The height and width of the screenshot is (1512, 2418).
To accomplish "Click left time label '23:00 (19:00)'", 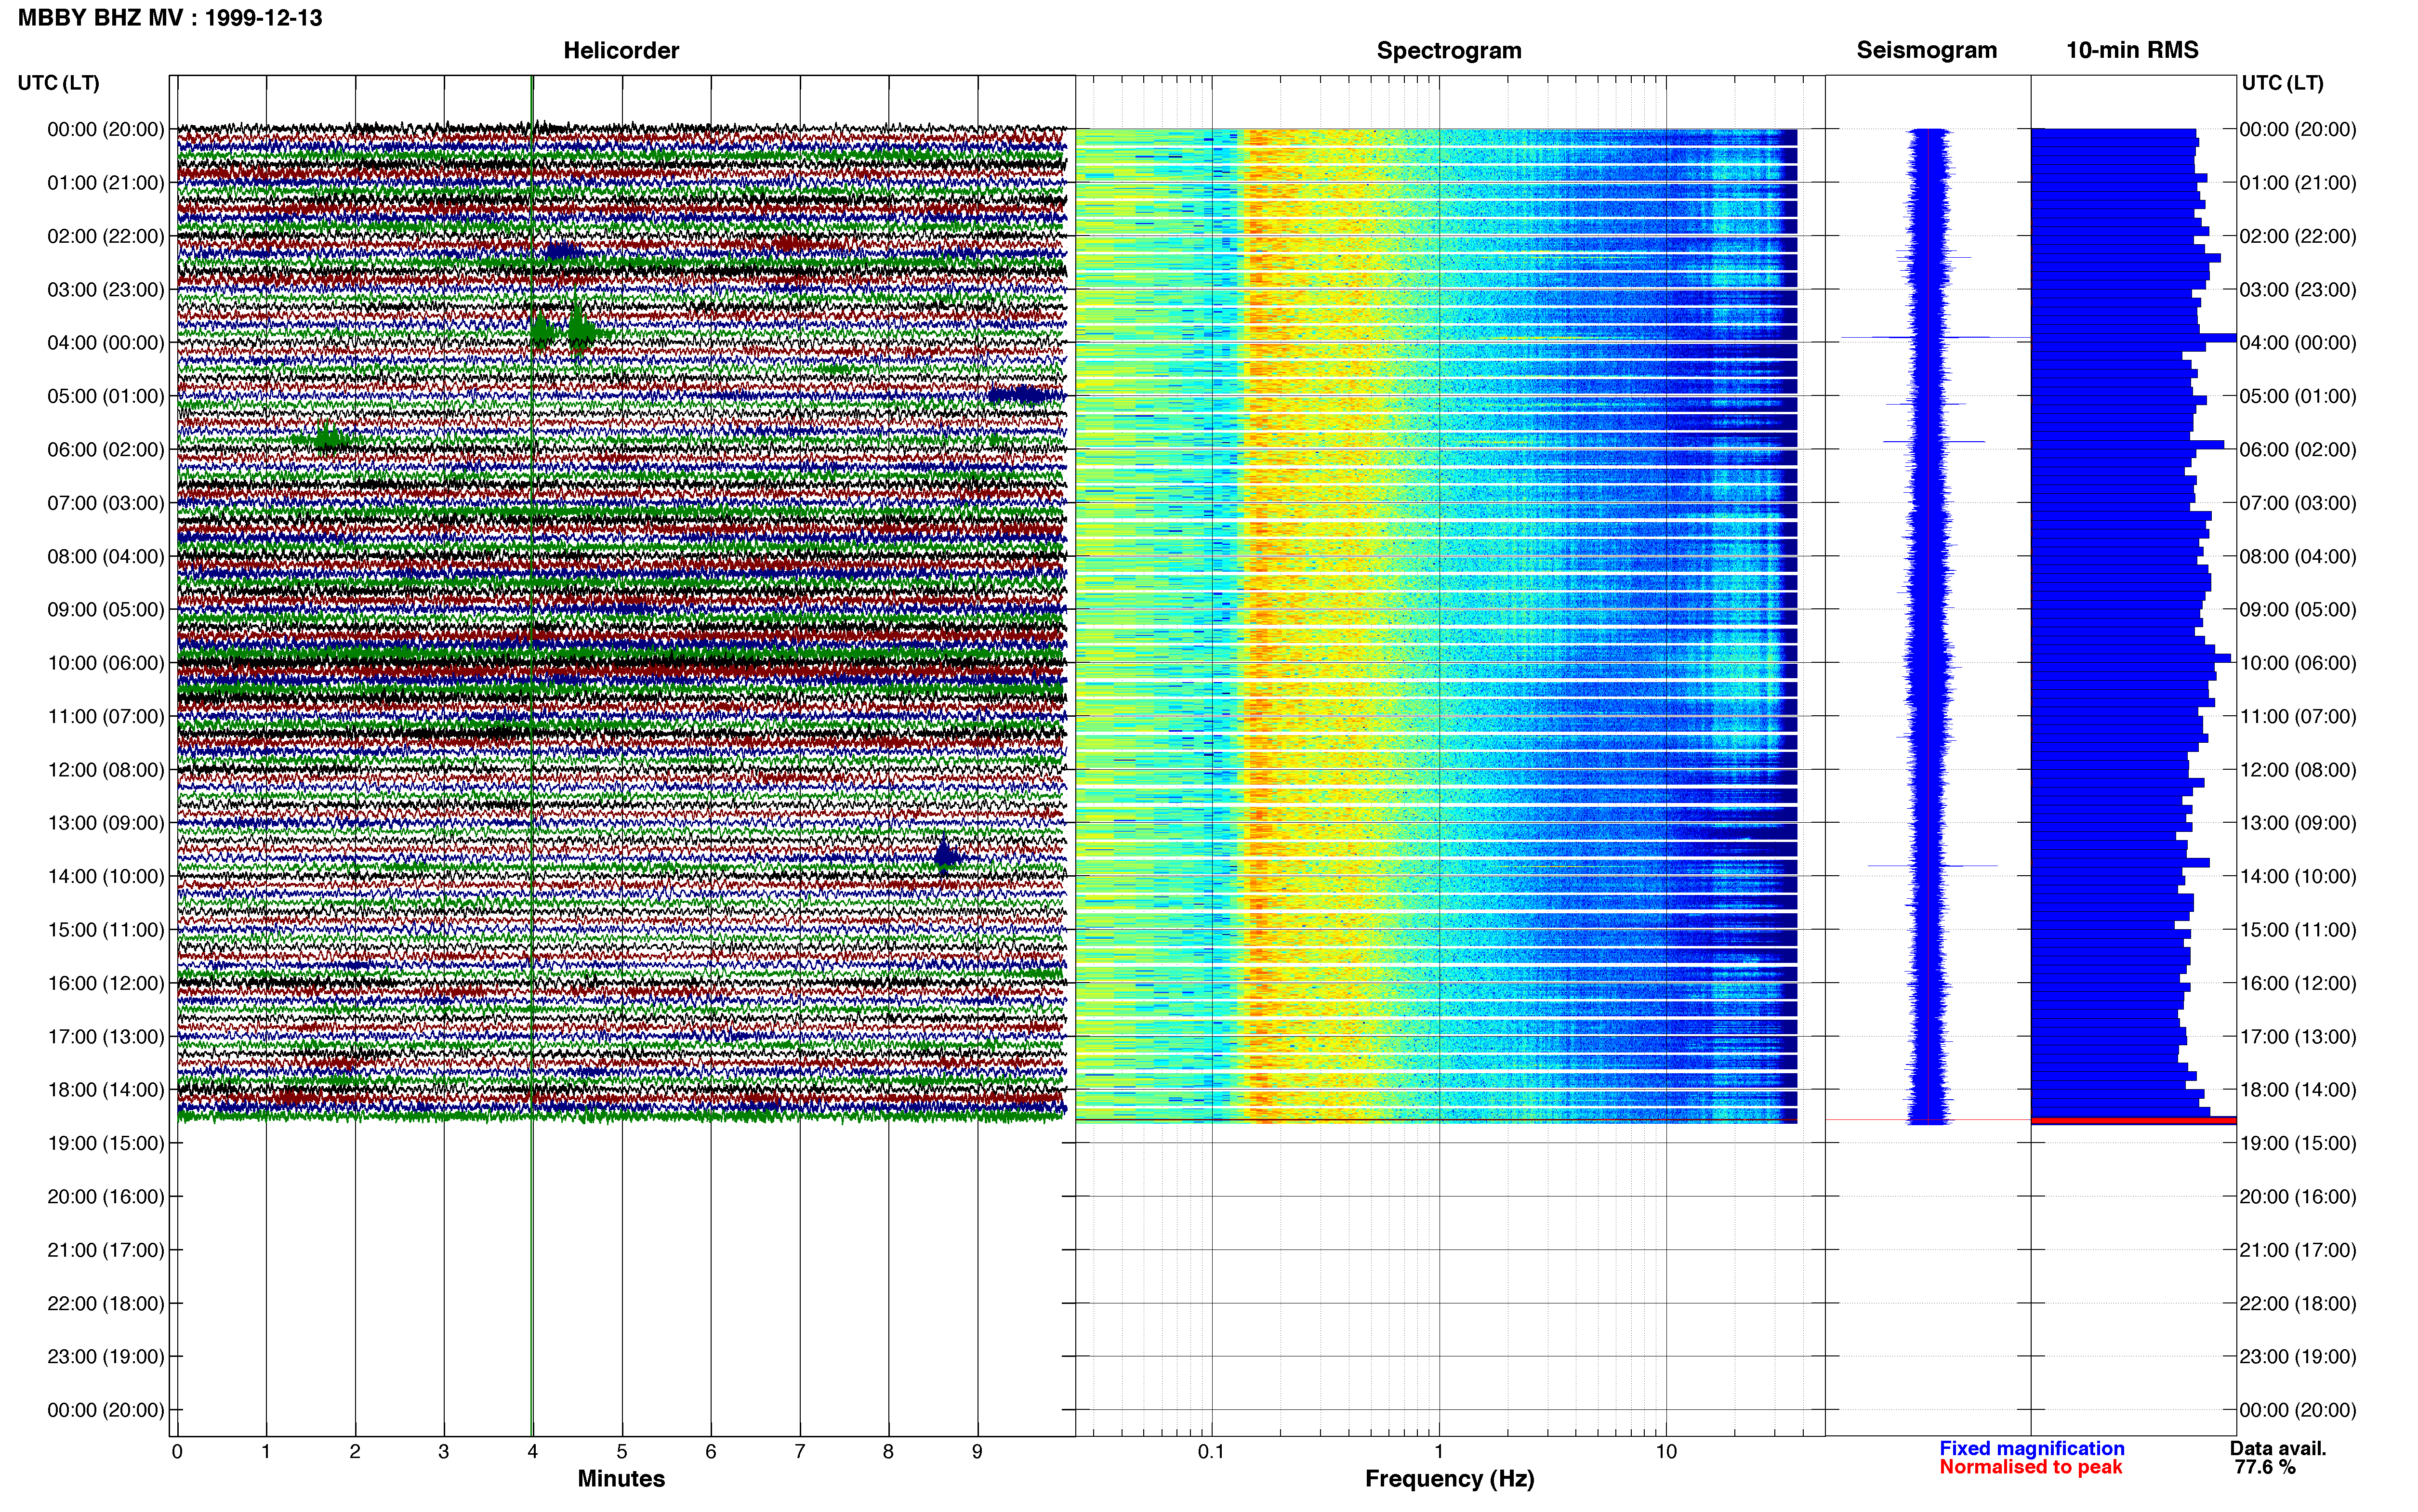I will [x=106, y=1356].
